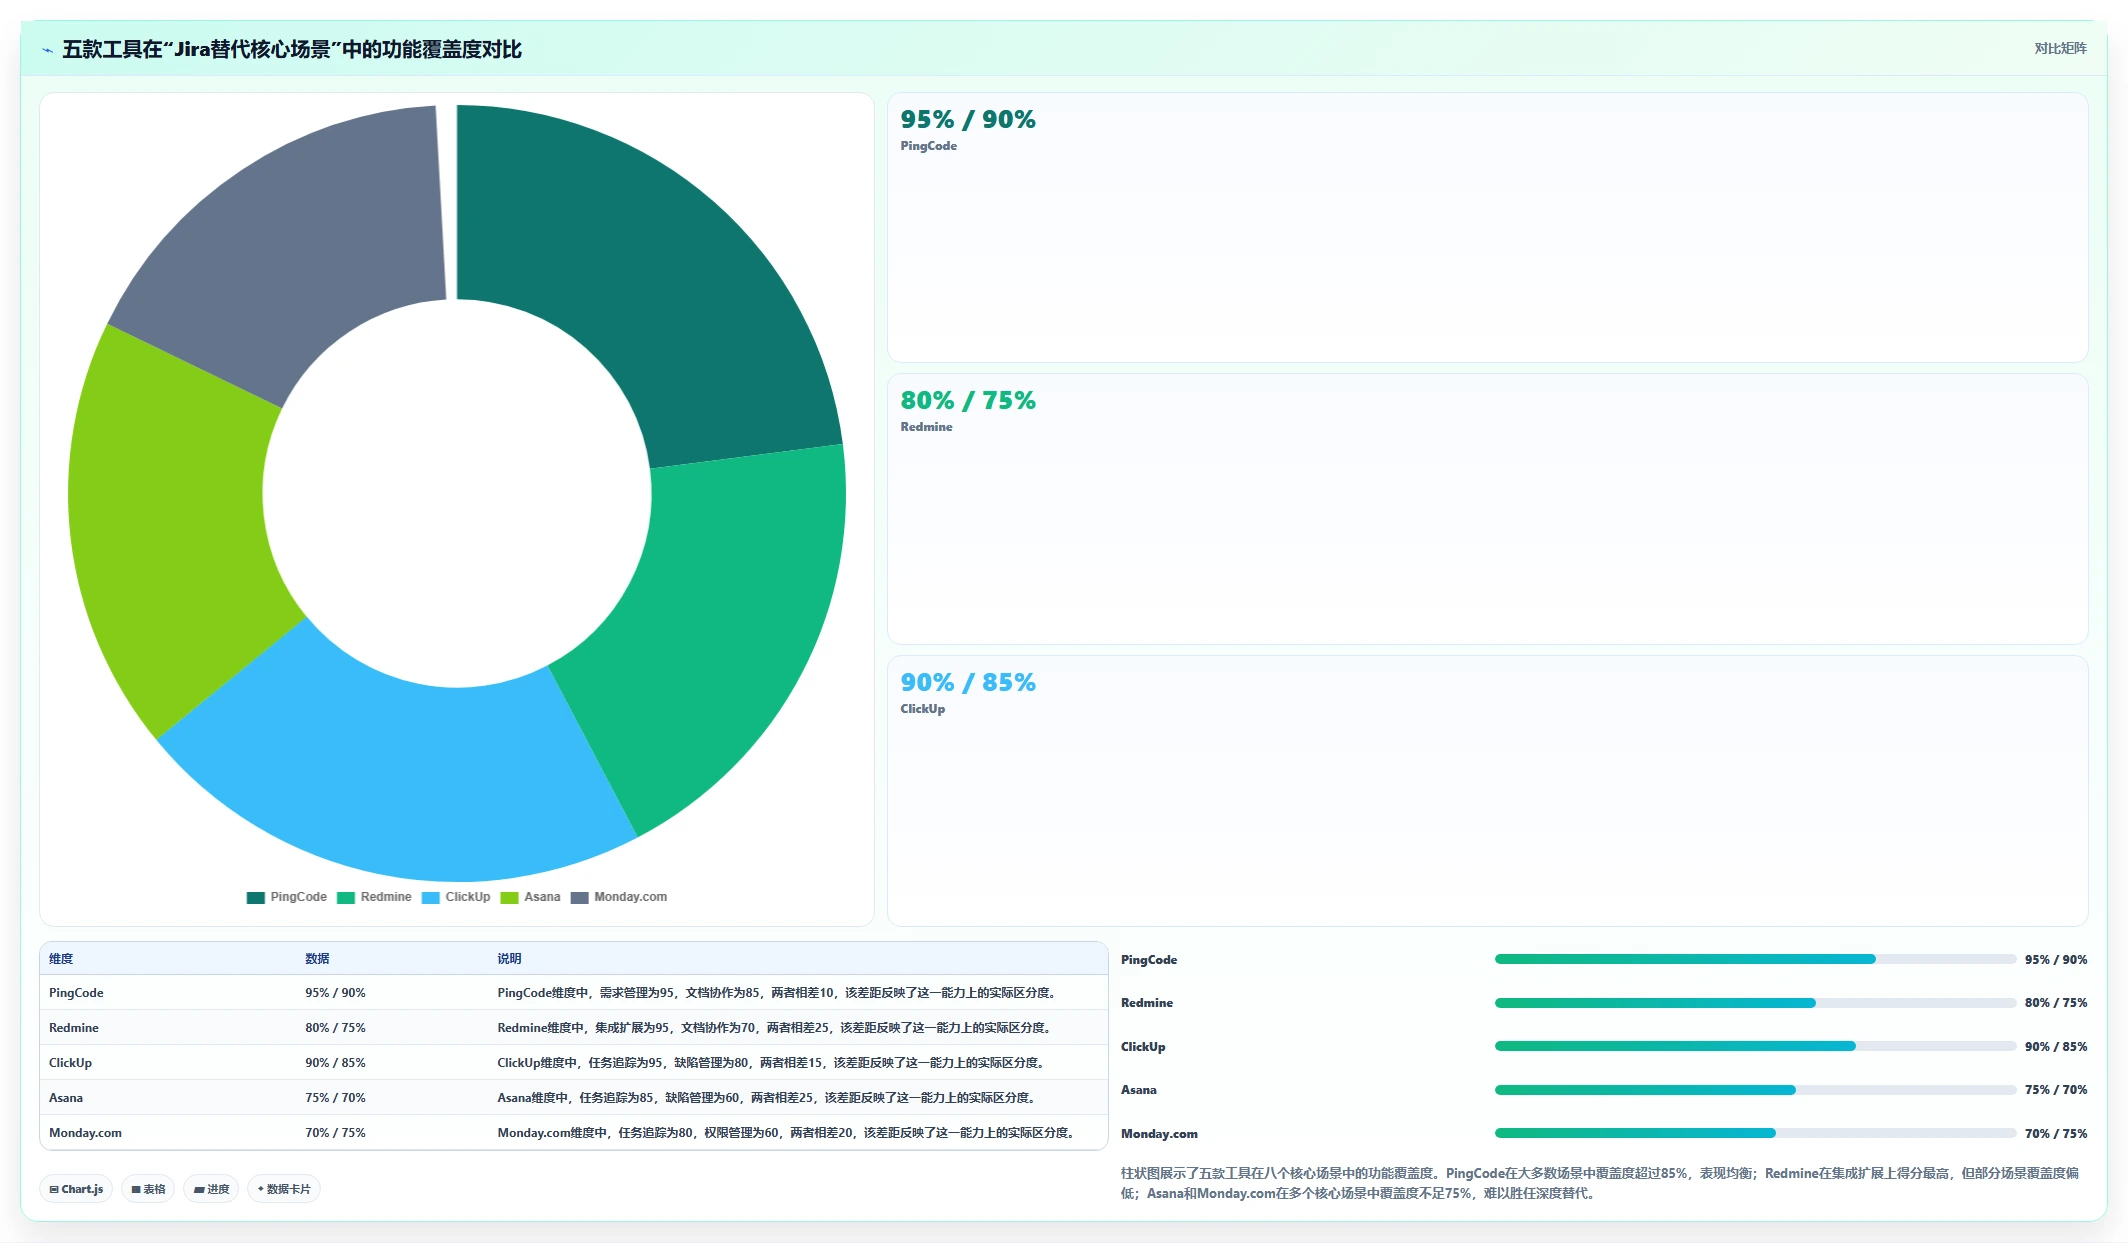The height and width of the screenshot is (1243, 2128).
Task: Click the PingCode label beside its progress bar
Action: point(1149,960)
